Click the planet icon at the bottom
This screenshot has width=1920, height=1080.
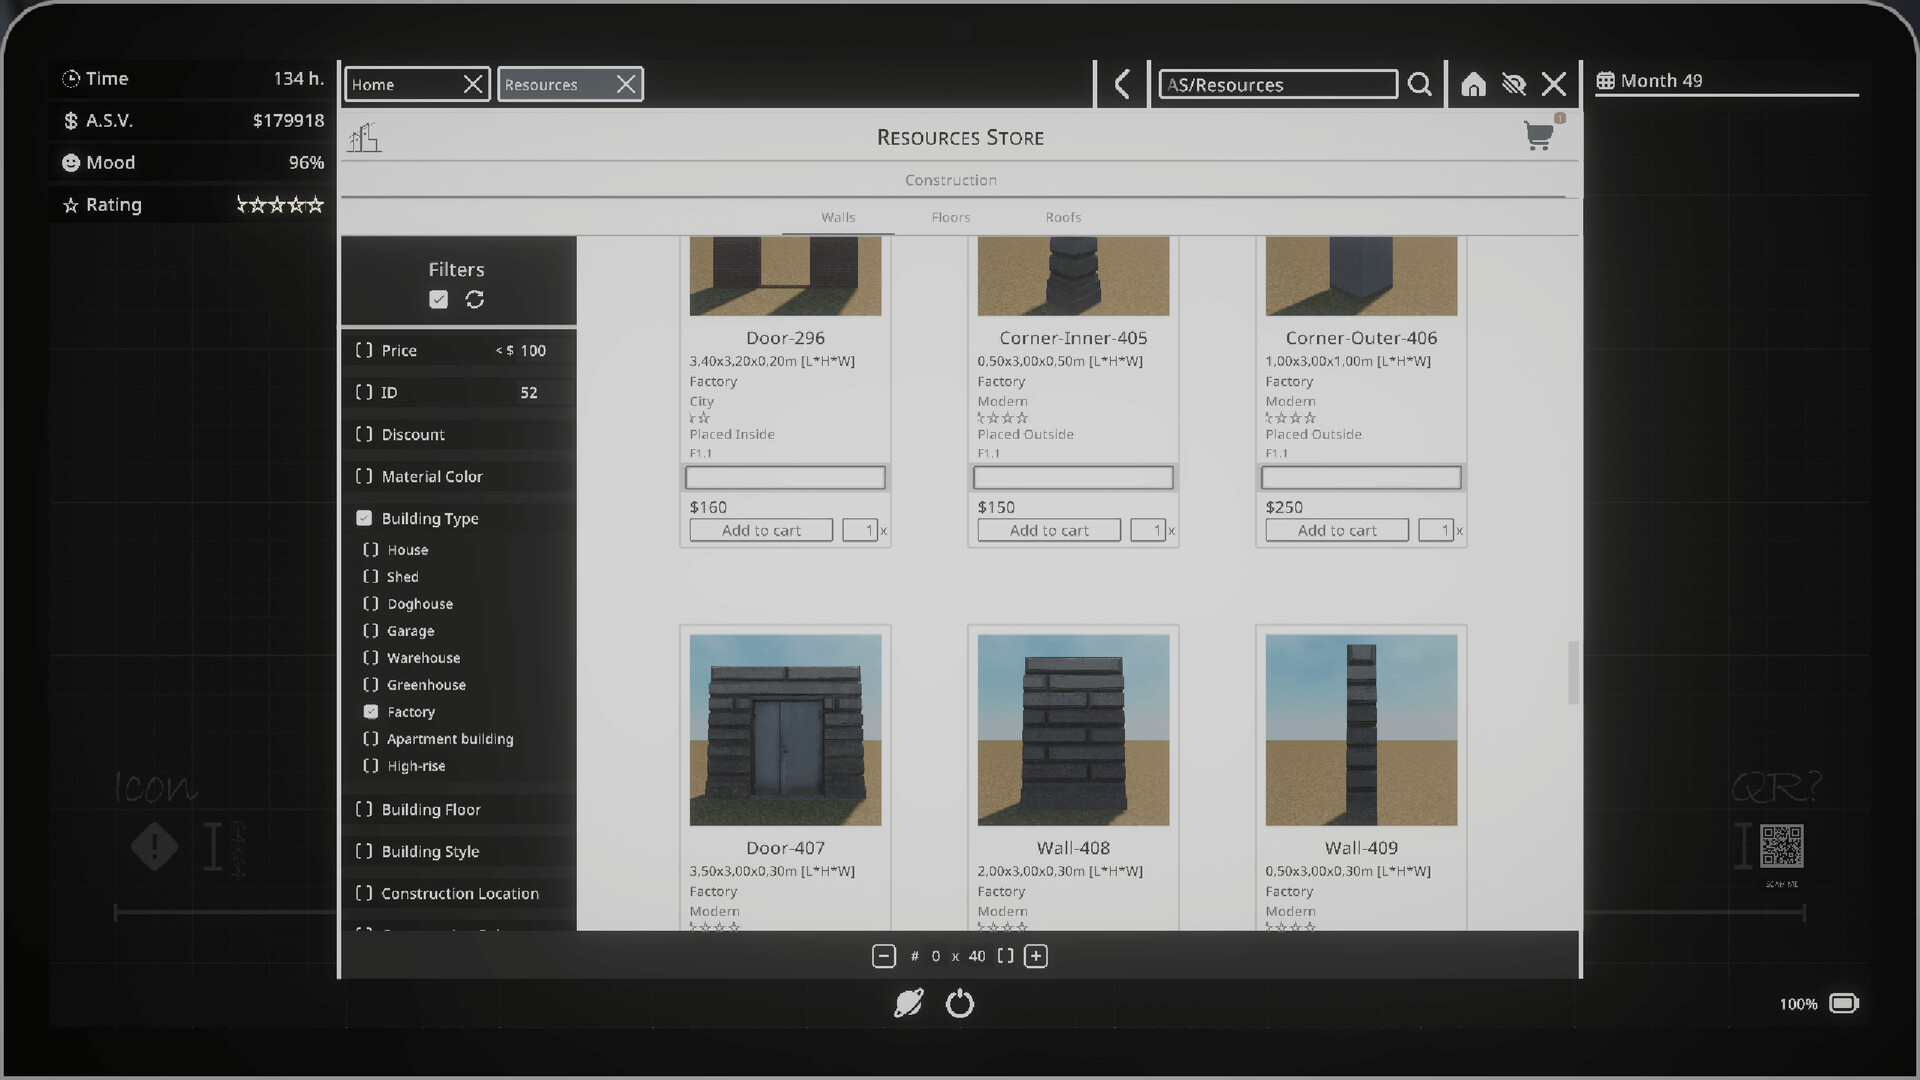pos(910,1004)
